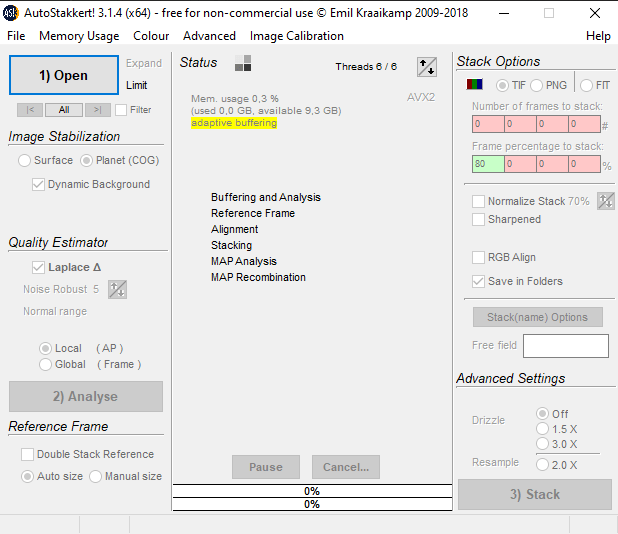Click the Stacking status line
The width and height of the screenshot is (618, 534).
pos(231,245)
